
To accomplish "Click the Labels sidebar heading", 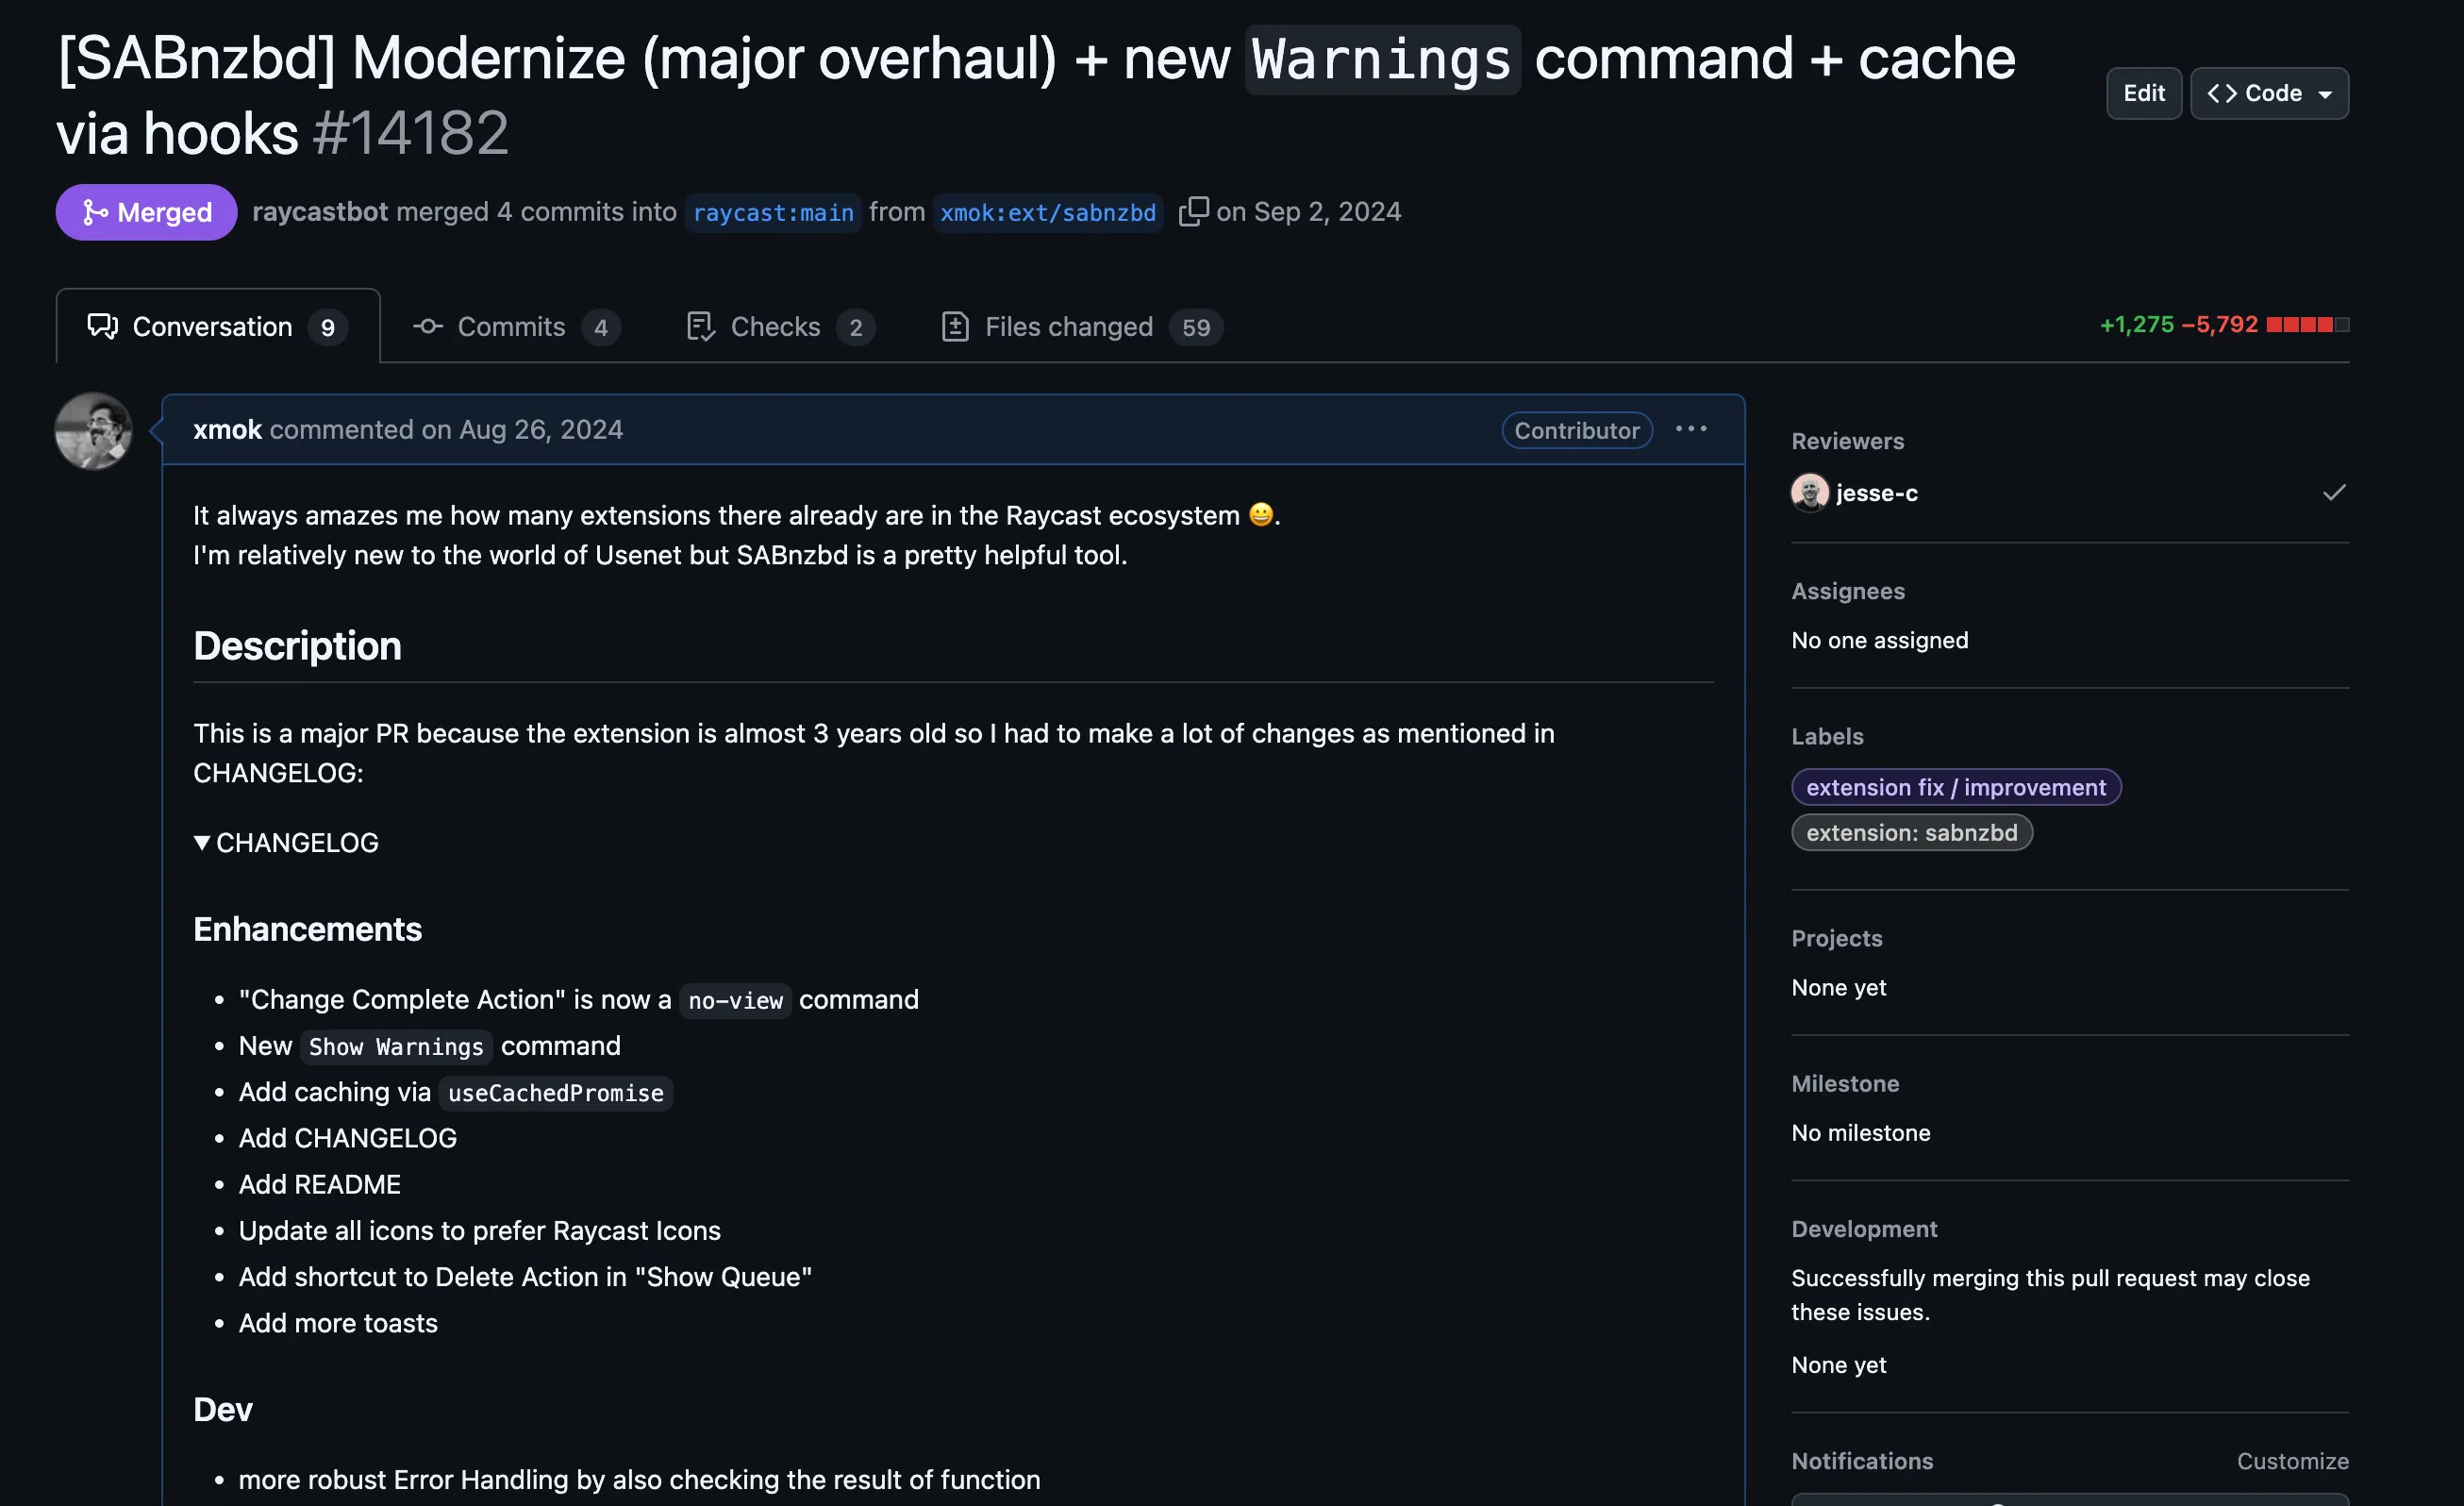I will point(1827,736).
